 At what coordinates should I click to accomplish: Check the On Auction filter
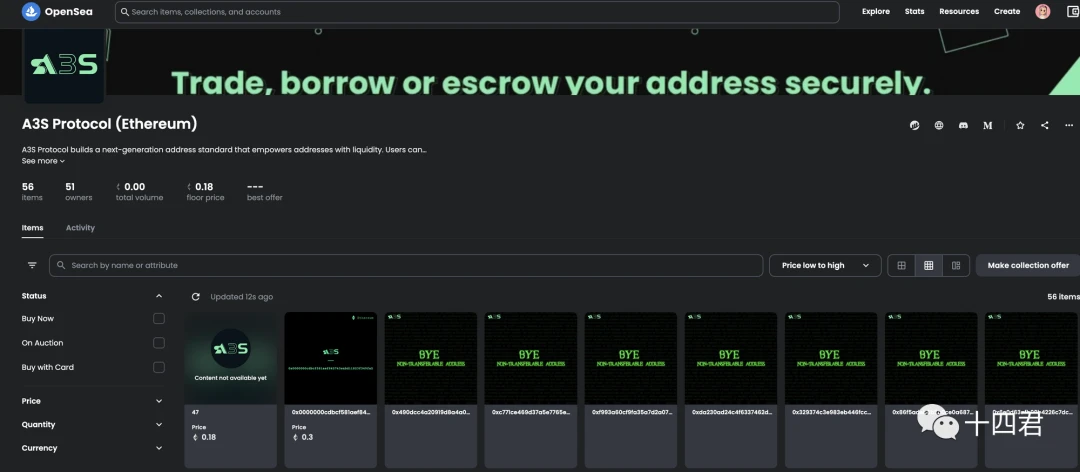click(x=159, y=342)
